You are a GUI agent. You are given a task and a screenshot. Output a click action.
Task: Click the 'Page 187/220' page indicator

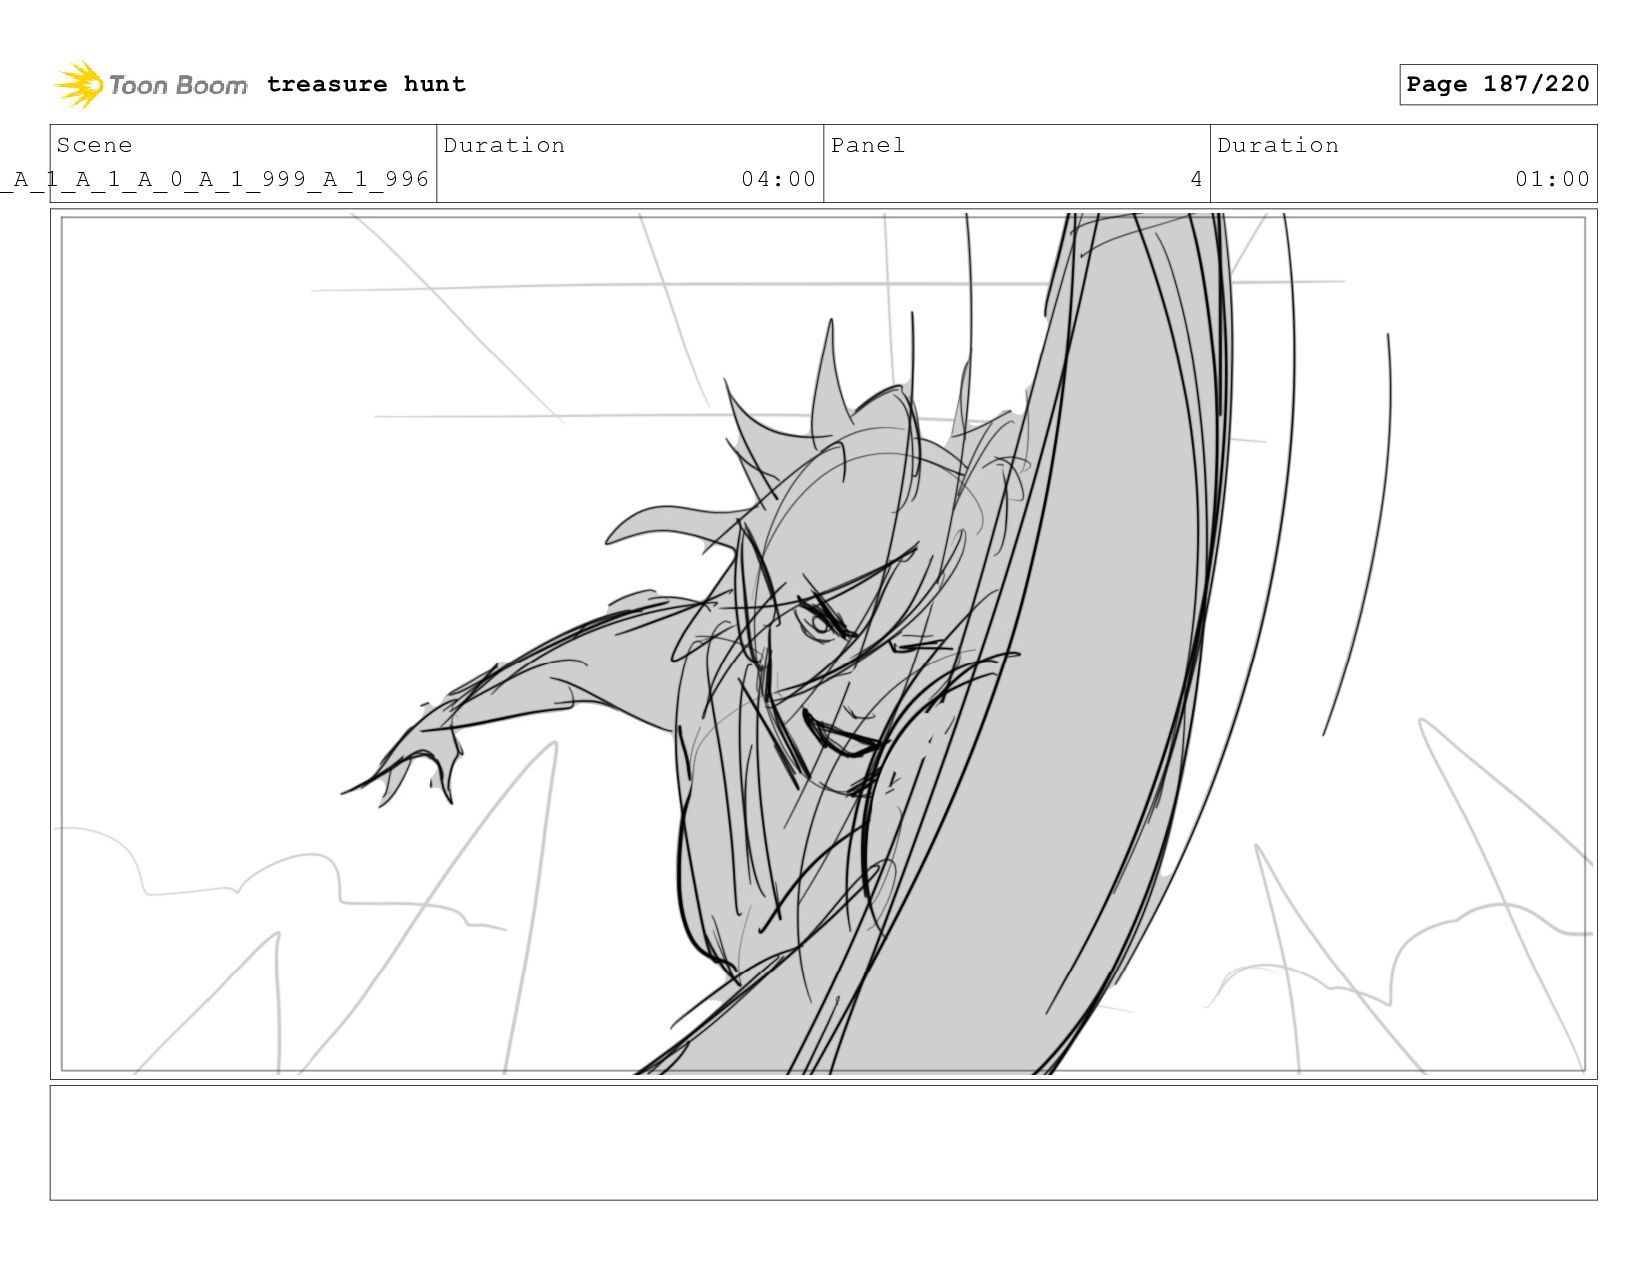(1498, 84)
